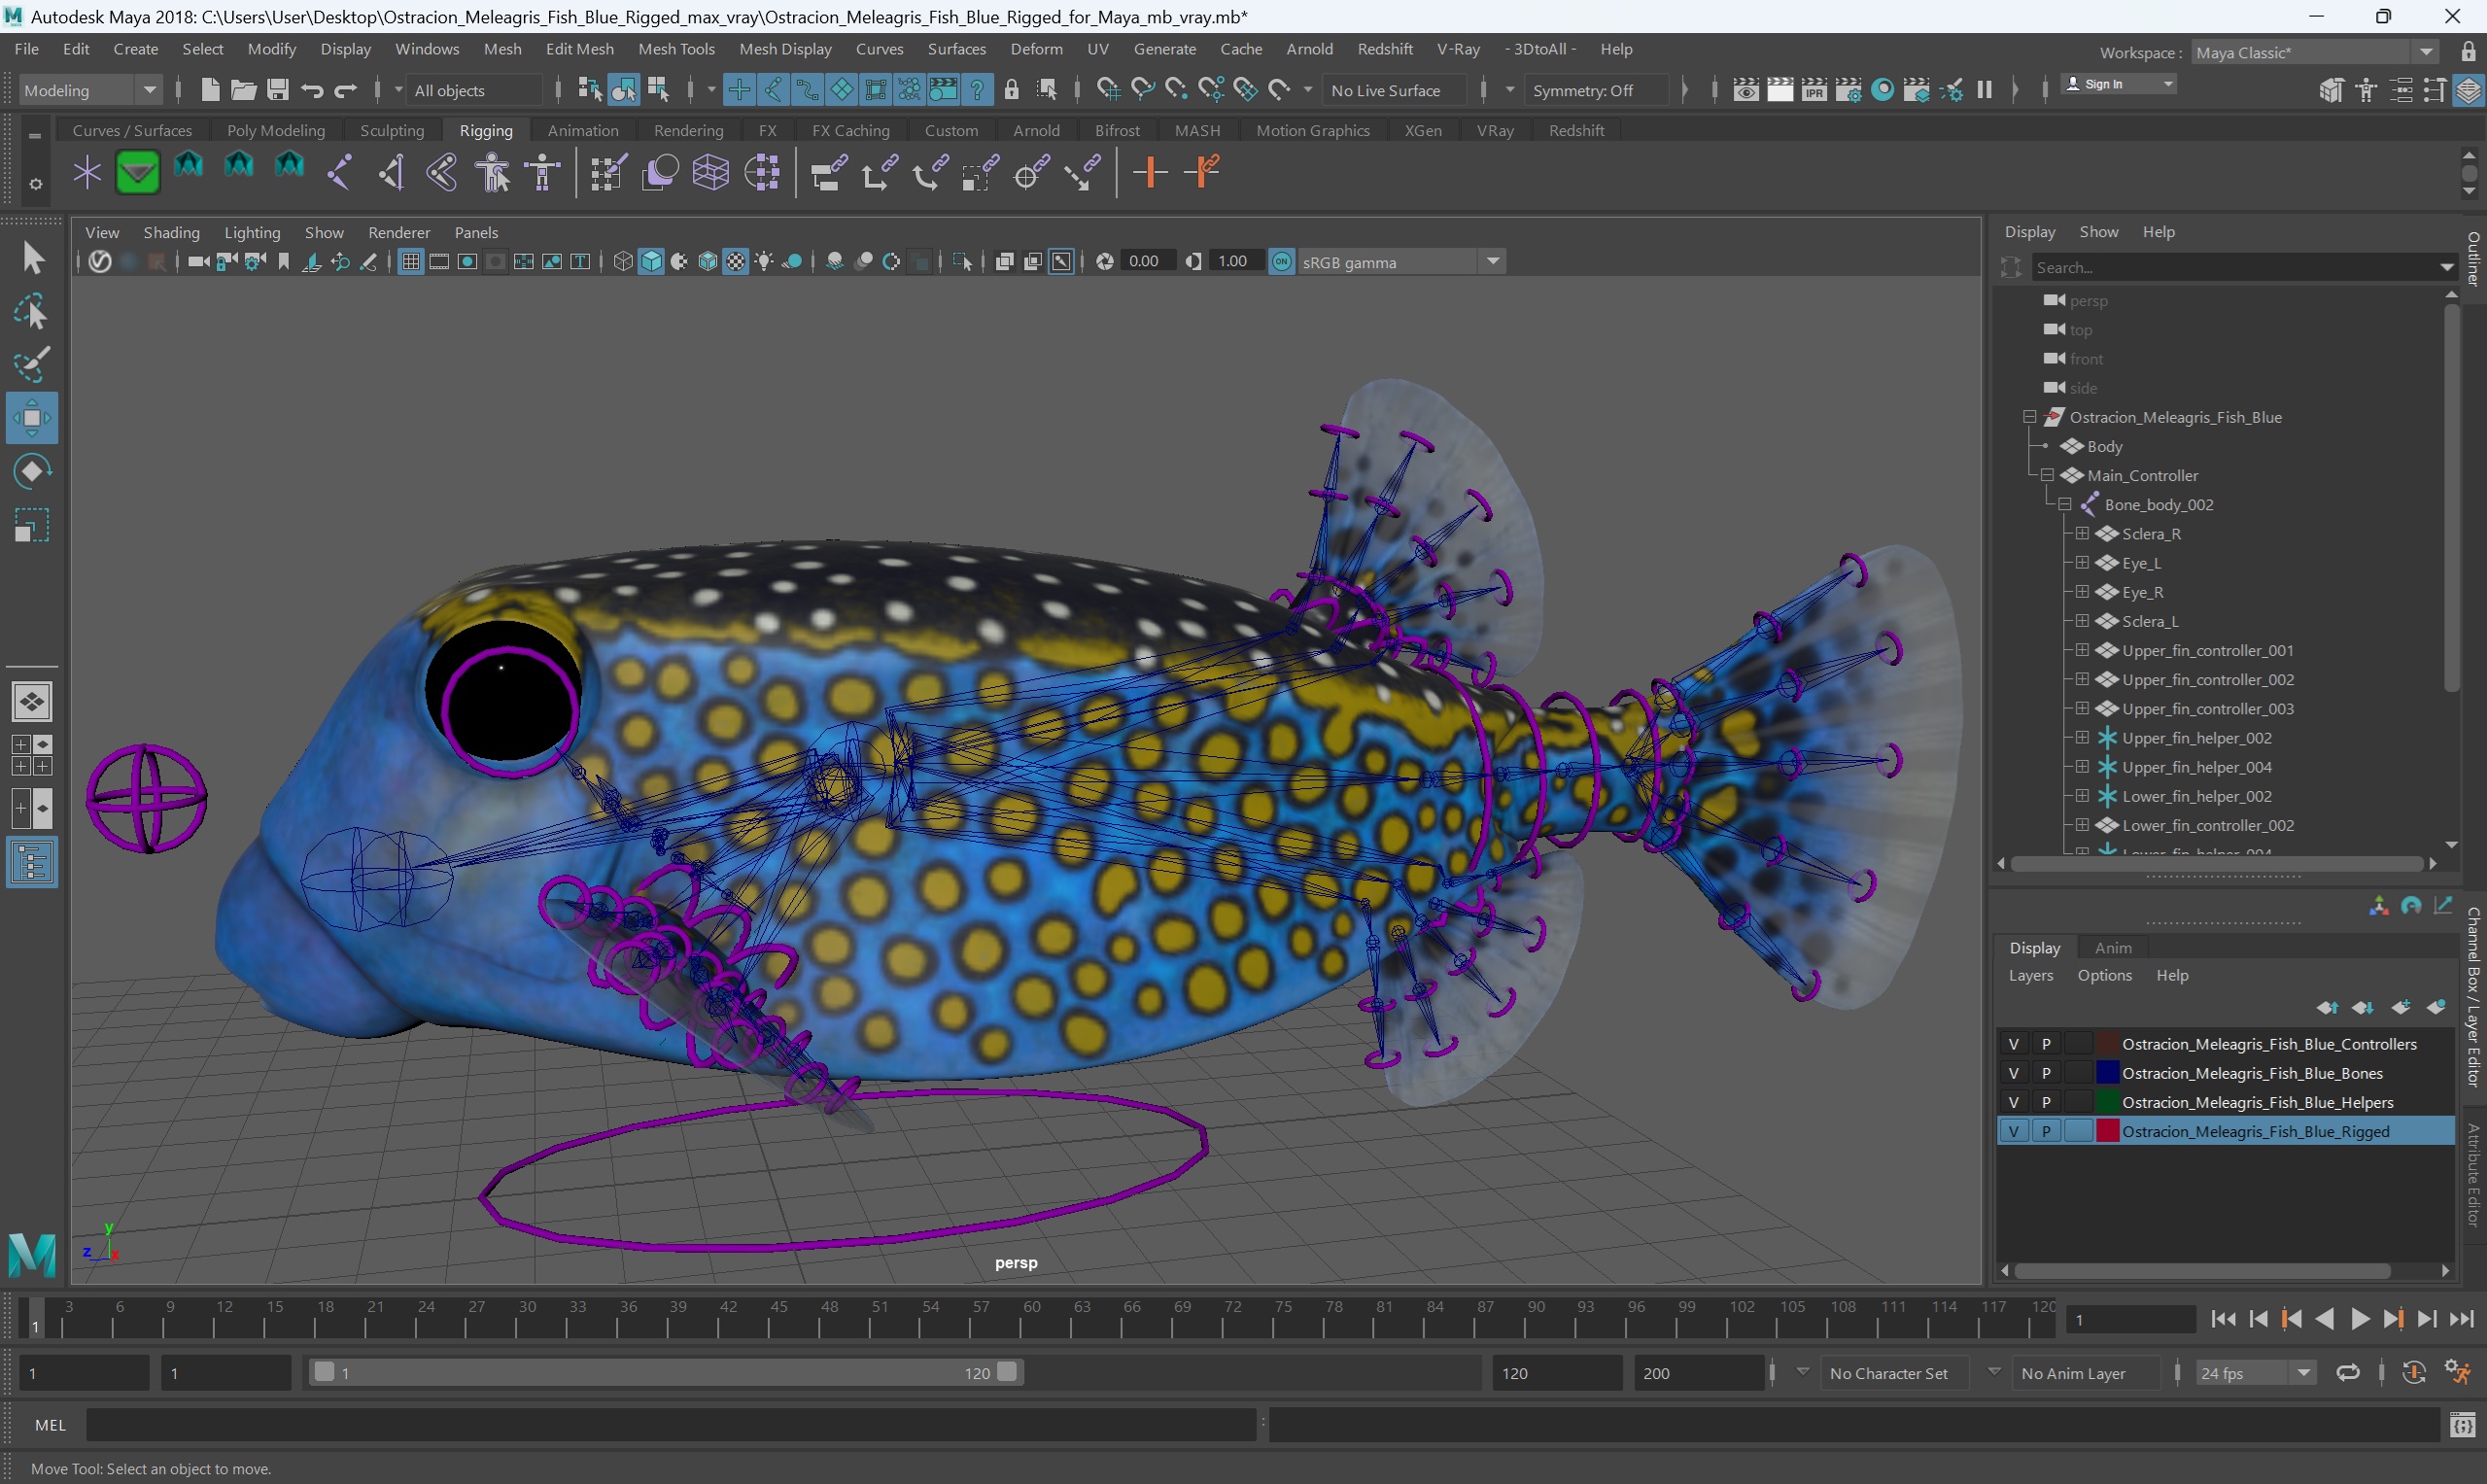The width and height of the screenshot is (2487, 1484).
Task: Toggle the sRGB gamma color management button
Action: (x=1282, y=262)
